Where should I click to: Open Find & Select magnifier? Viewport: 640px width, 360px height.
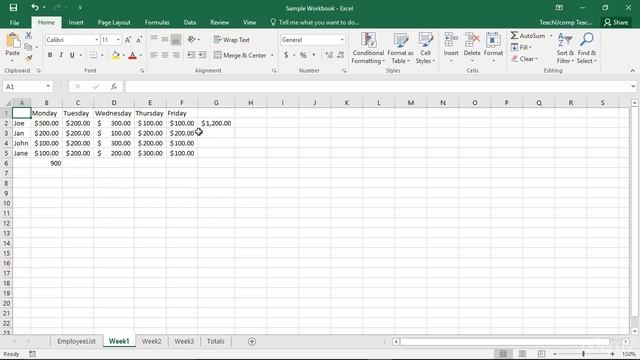(x=587, y=48)
